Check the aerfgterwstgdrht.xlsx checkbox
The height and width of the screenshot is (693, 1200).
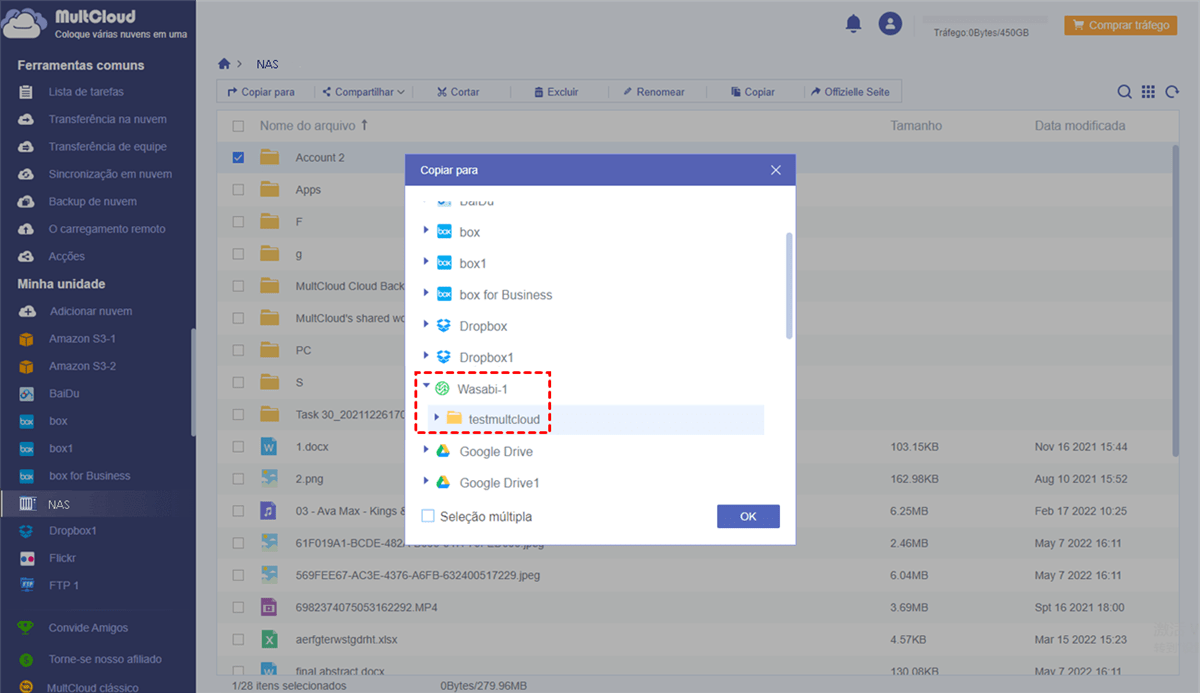[238, 639]
